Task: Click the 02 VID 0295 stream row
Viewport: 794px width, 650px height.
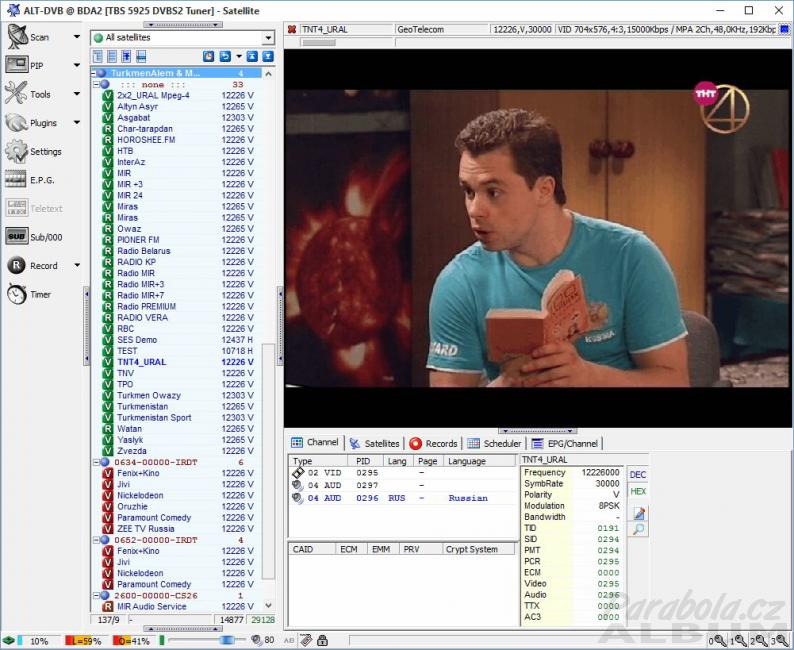Action: tap(403, 473)
